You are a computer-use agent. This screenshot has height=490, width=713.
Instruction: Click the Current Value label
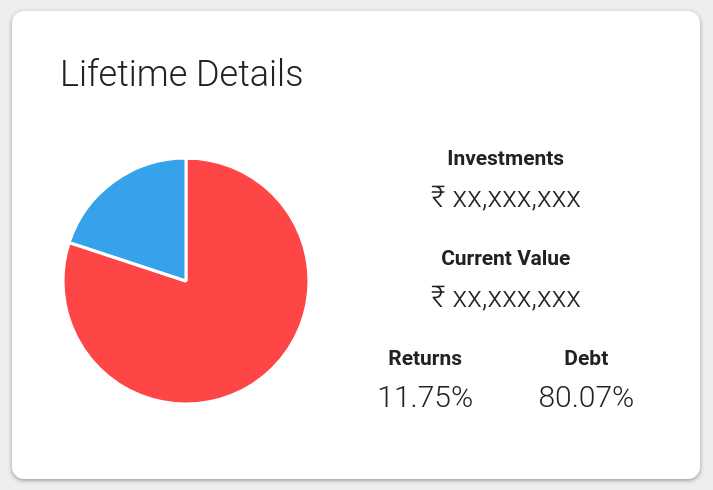[505, 258]
